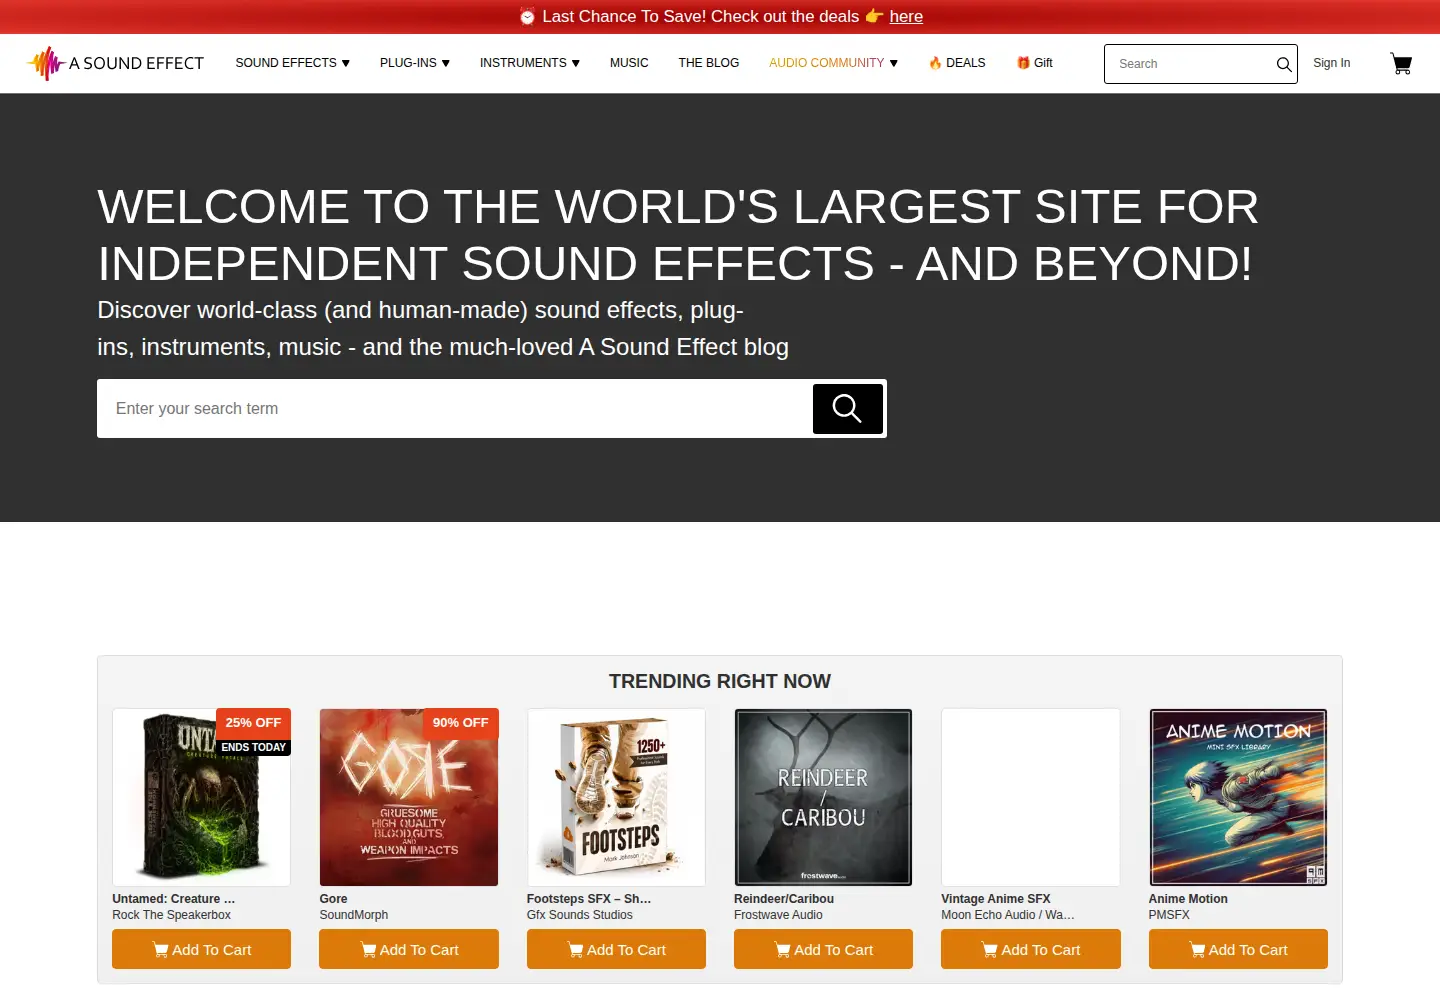This screenshot has height=1000, width=1440.
Task: Click the 'Vintage Anime SFX' product title
Action: [x=996, y=899]
